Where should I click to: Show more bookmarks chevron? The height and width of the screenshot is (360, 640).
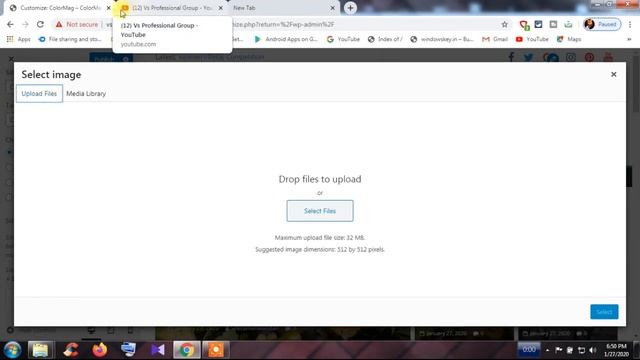(x=629, y=39)
